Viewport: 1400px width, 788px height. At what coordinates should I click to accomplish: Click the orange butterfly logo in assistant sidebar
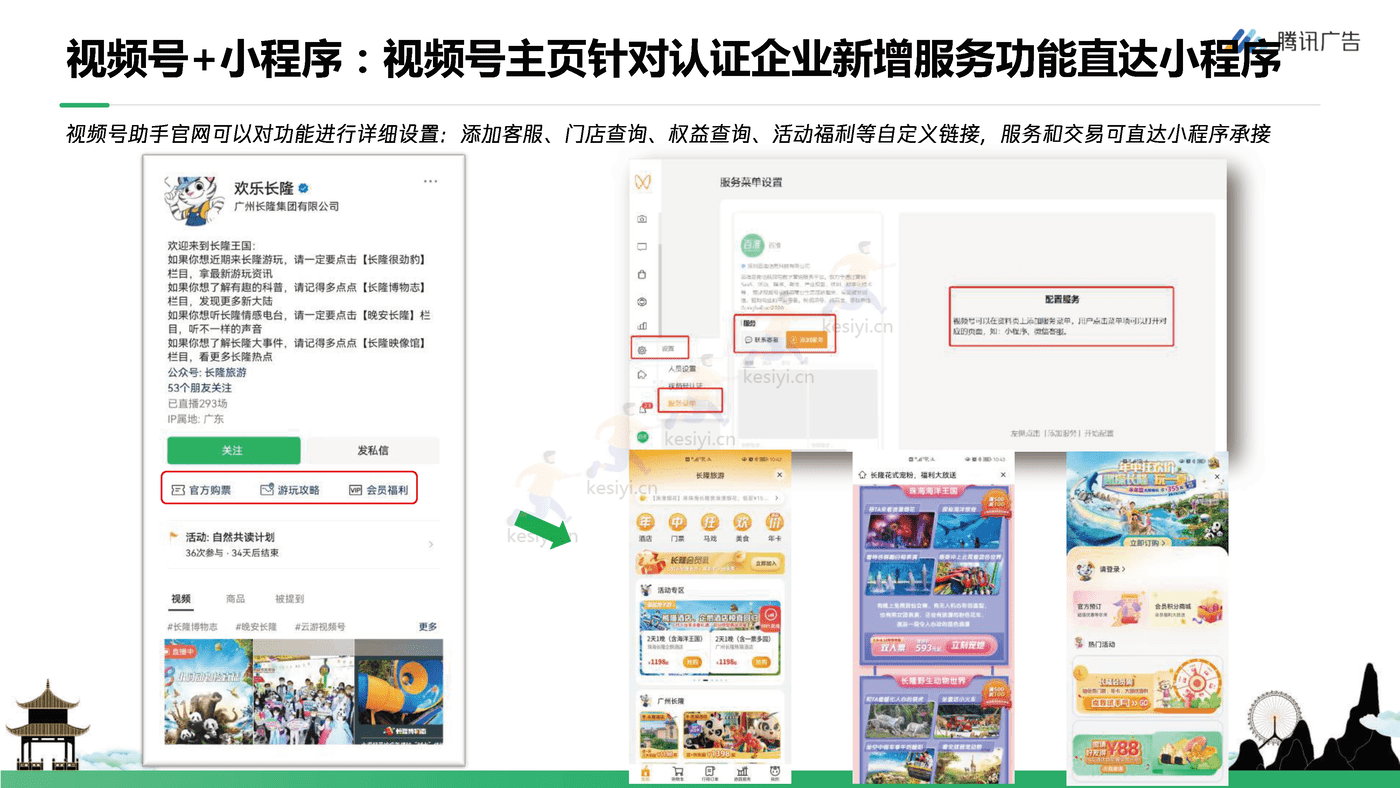[x=642, y=183]
